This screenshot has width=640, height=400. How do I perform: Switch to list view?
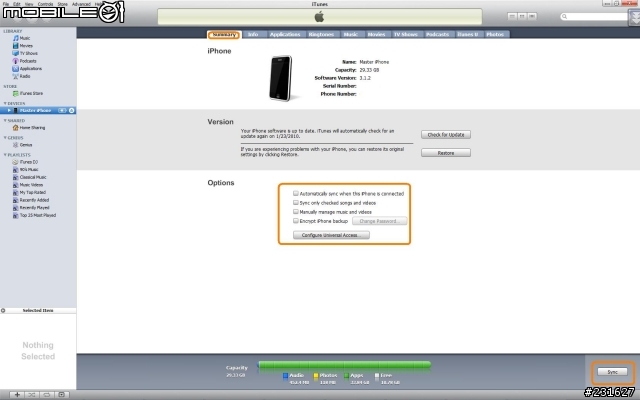coord(512,16)
